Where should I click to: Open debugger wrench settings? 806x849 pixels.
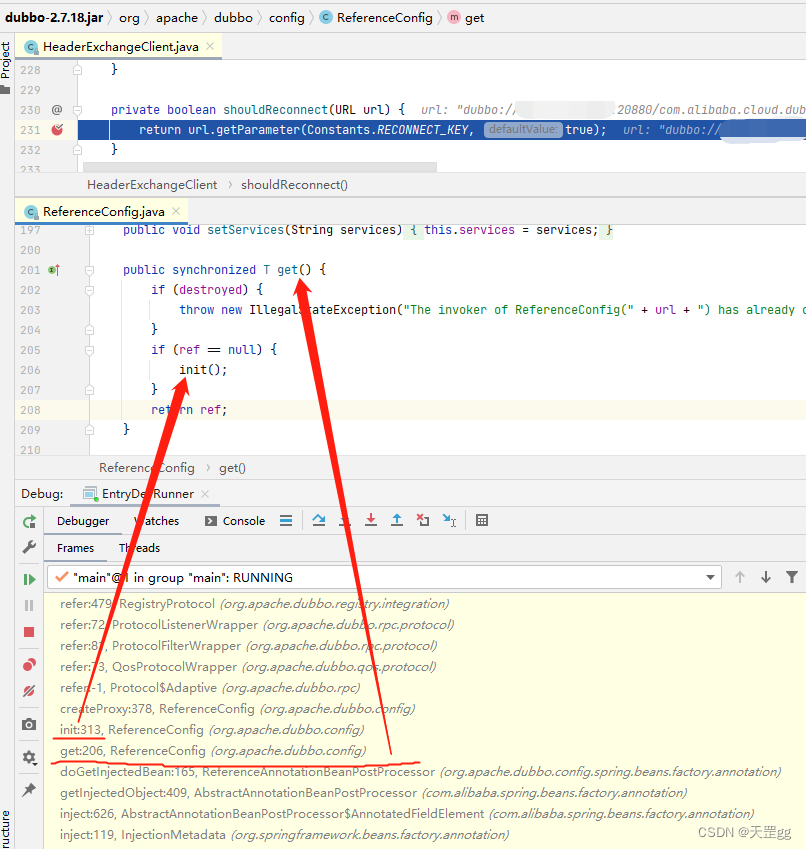(29, 547)
